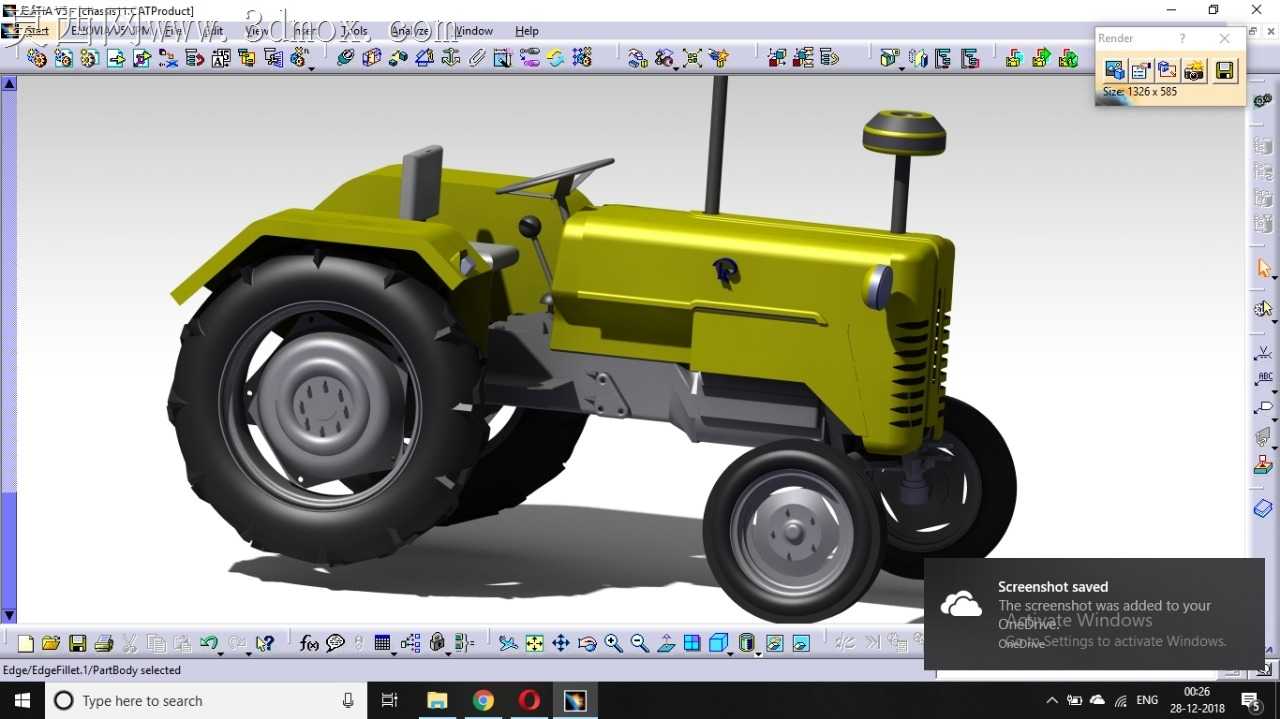
Task: Click the Windows Start button
Action: point(22,700)
